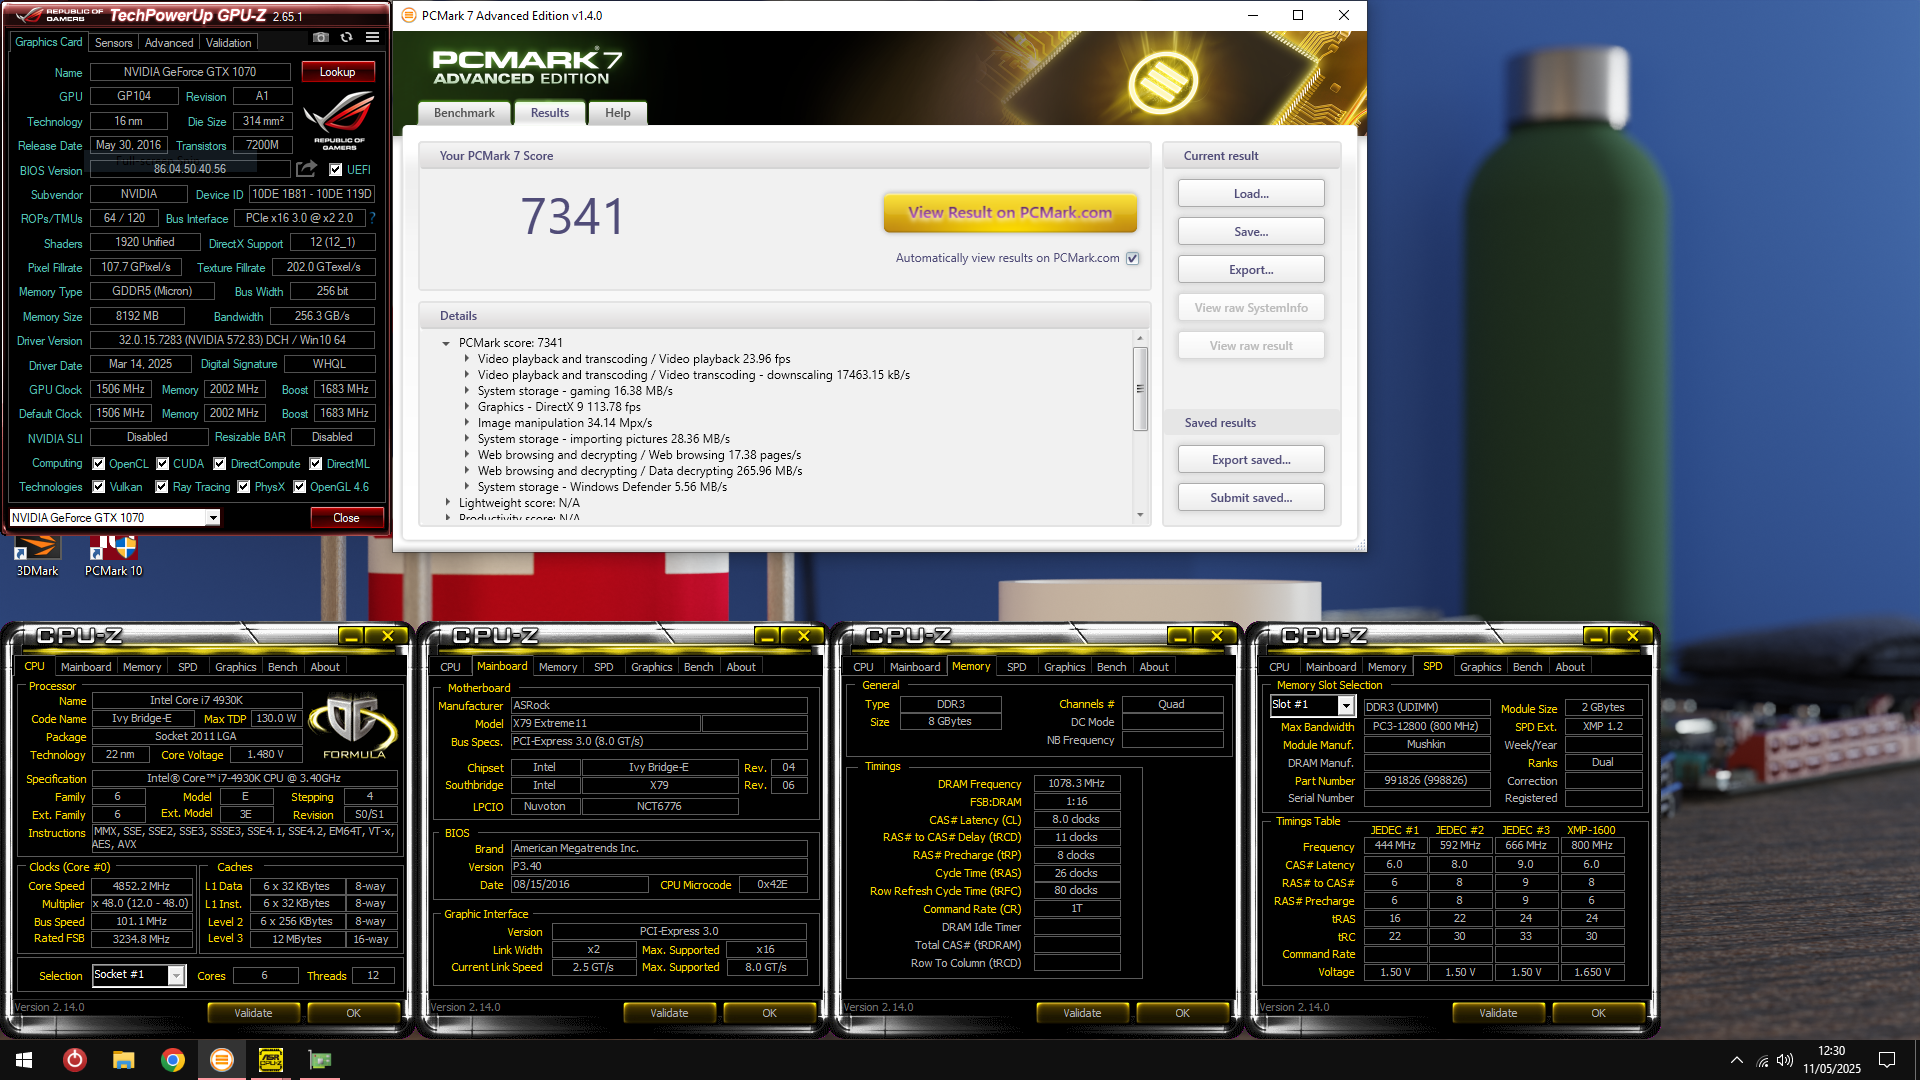This screenshot has width=1920, height=1080.
Task: Minimize the CPU-Z Memory window
Action: tap(1180, 636)
